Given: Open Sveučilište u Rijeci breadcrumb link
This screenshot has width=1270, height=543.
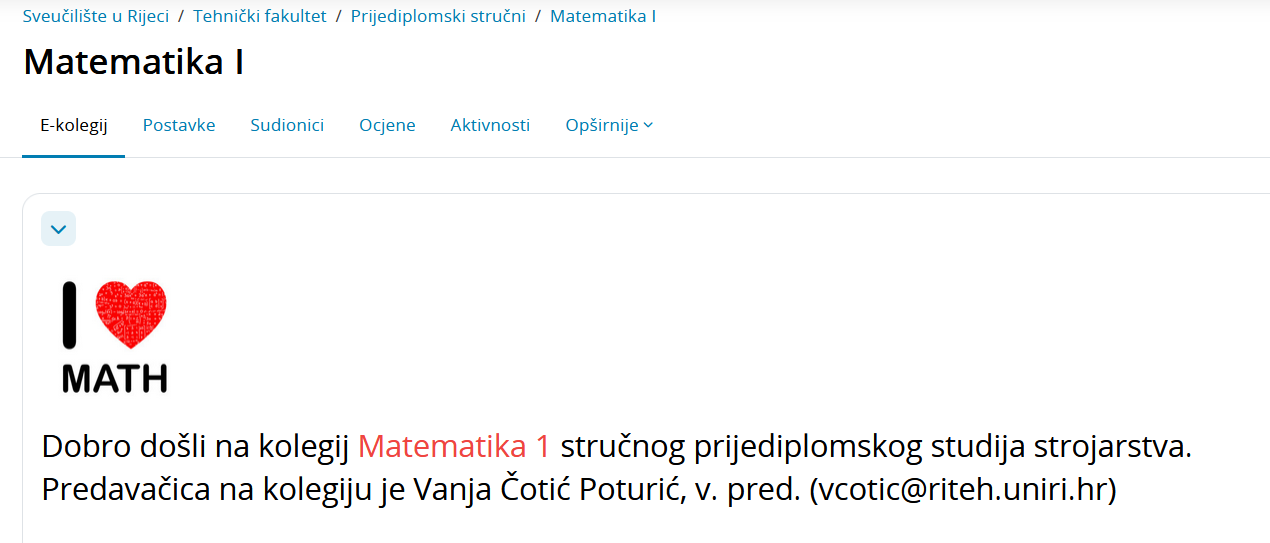Looking at the screenshot, I should [x=96, y=17].
